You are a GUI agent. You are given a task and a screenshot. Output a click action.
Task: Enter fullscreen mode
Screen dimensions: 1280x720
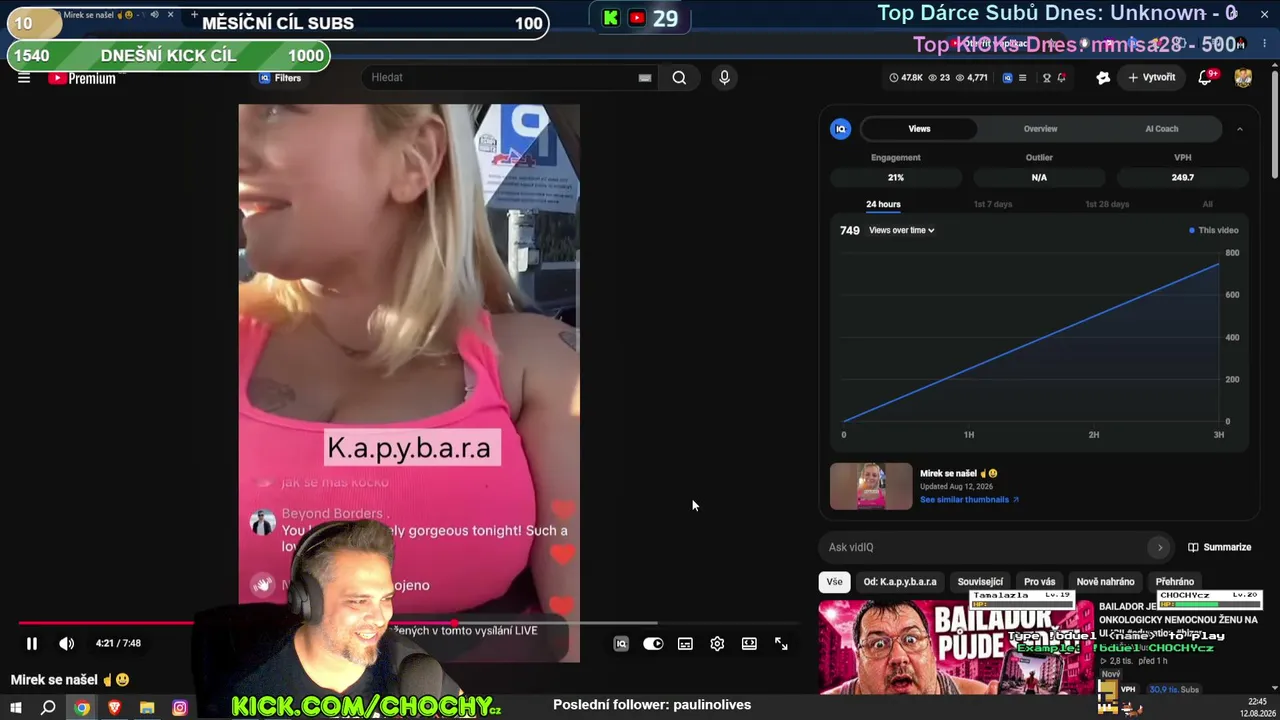point(781,644)
